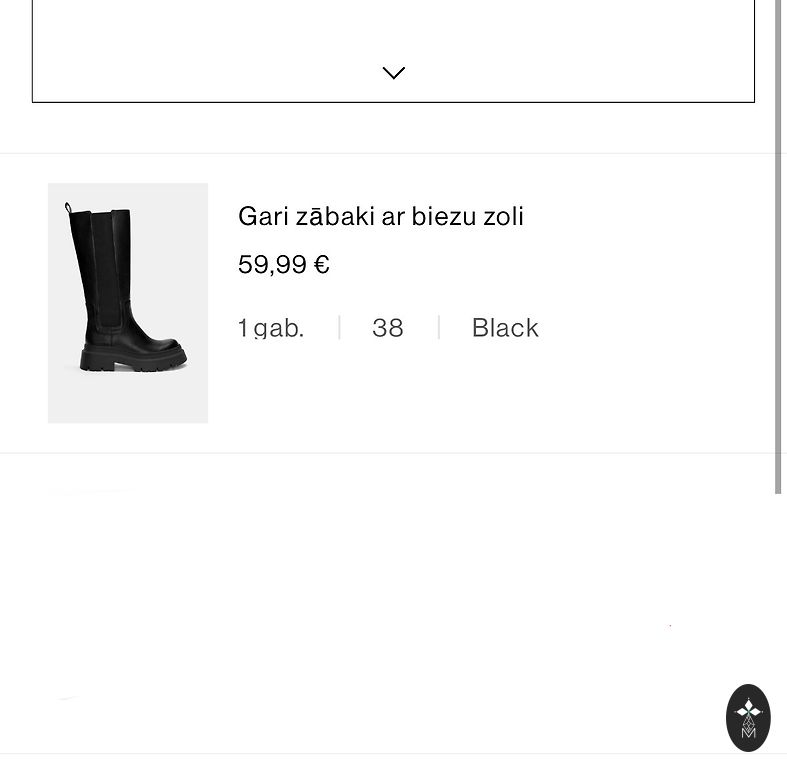The height and width of the screenshot is (768, 787).
Task: Click the downward arrow icon above the product
Action: pos(393,72)
